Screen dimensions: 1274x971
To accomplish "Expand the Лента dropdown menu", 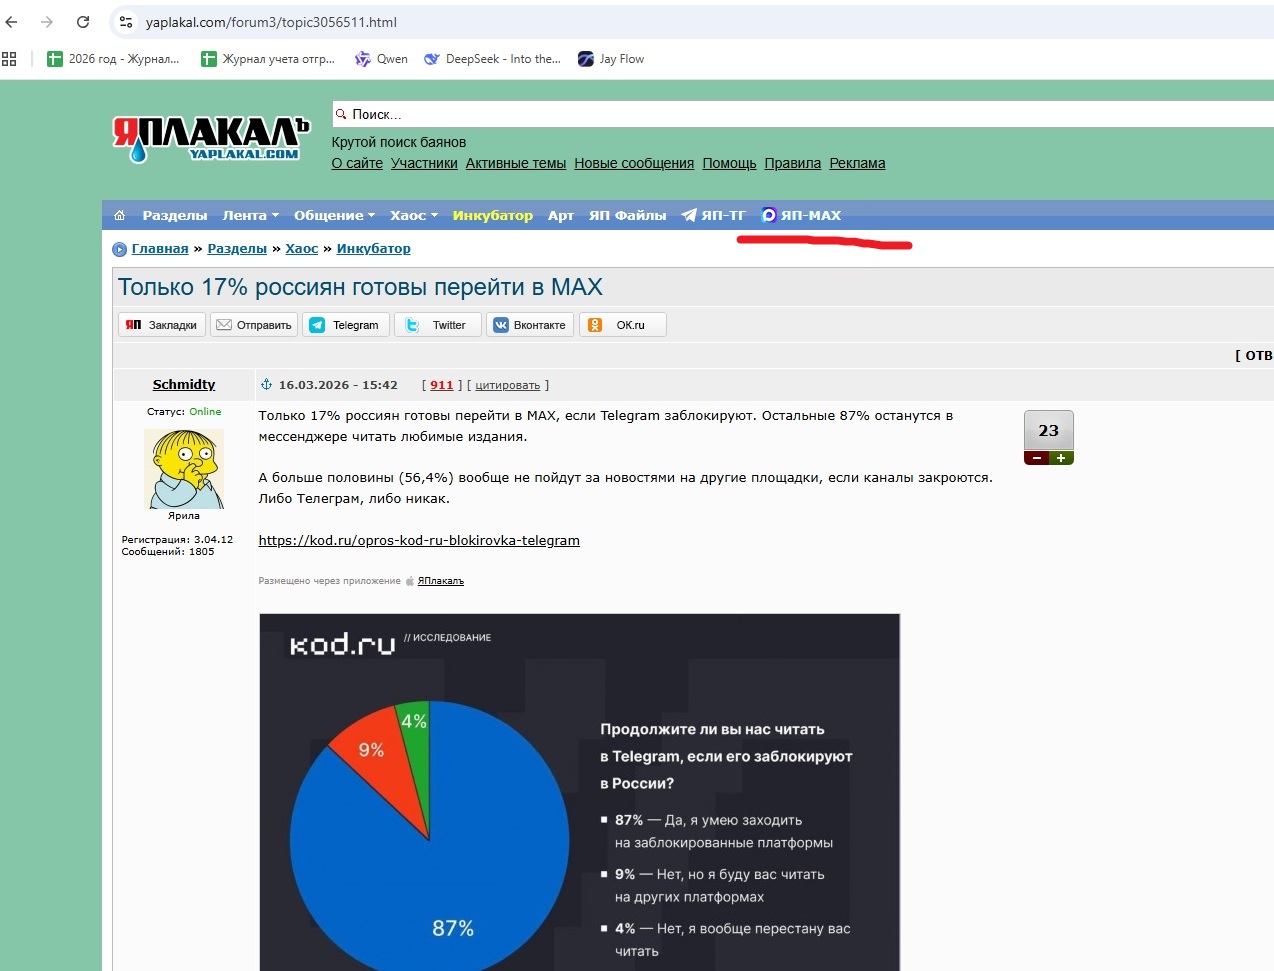I will (251, 215).
